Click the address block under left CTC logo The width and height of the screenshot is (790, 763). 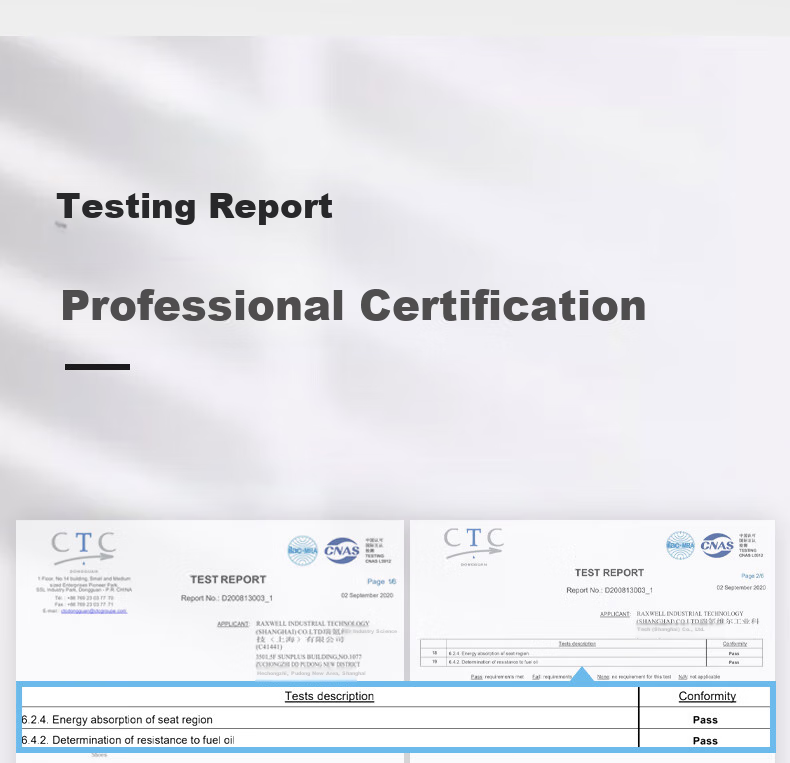pos(84,595)
